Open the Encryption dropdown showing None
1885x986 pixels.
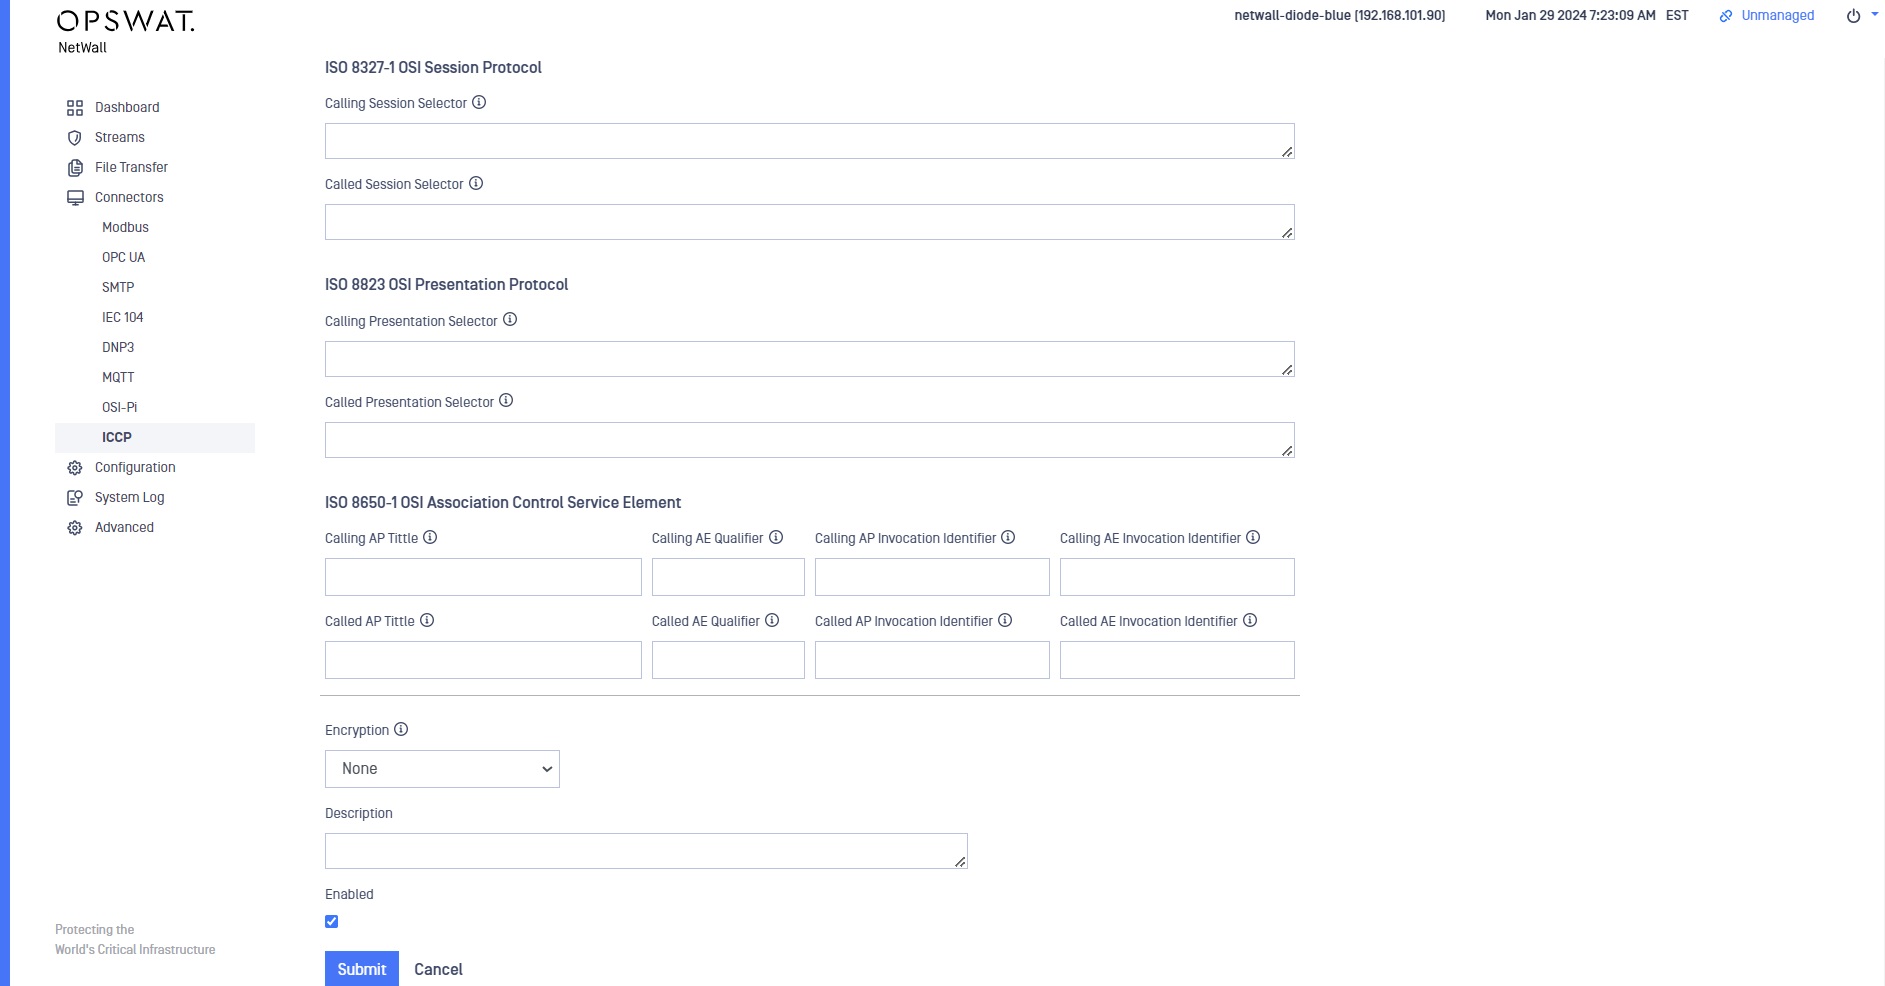[x=442, y=769]
